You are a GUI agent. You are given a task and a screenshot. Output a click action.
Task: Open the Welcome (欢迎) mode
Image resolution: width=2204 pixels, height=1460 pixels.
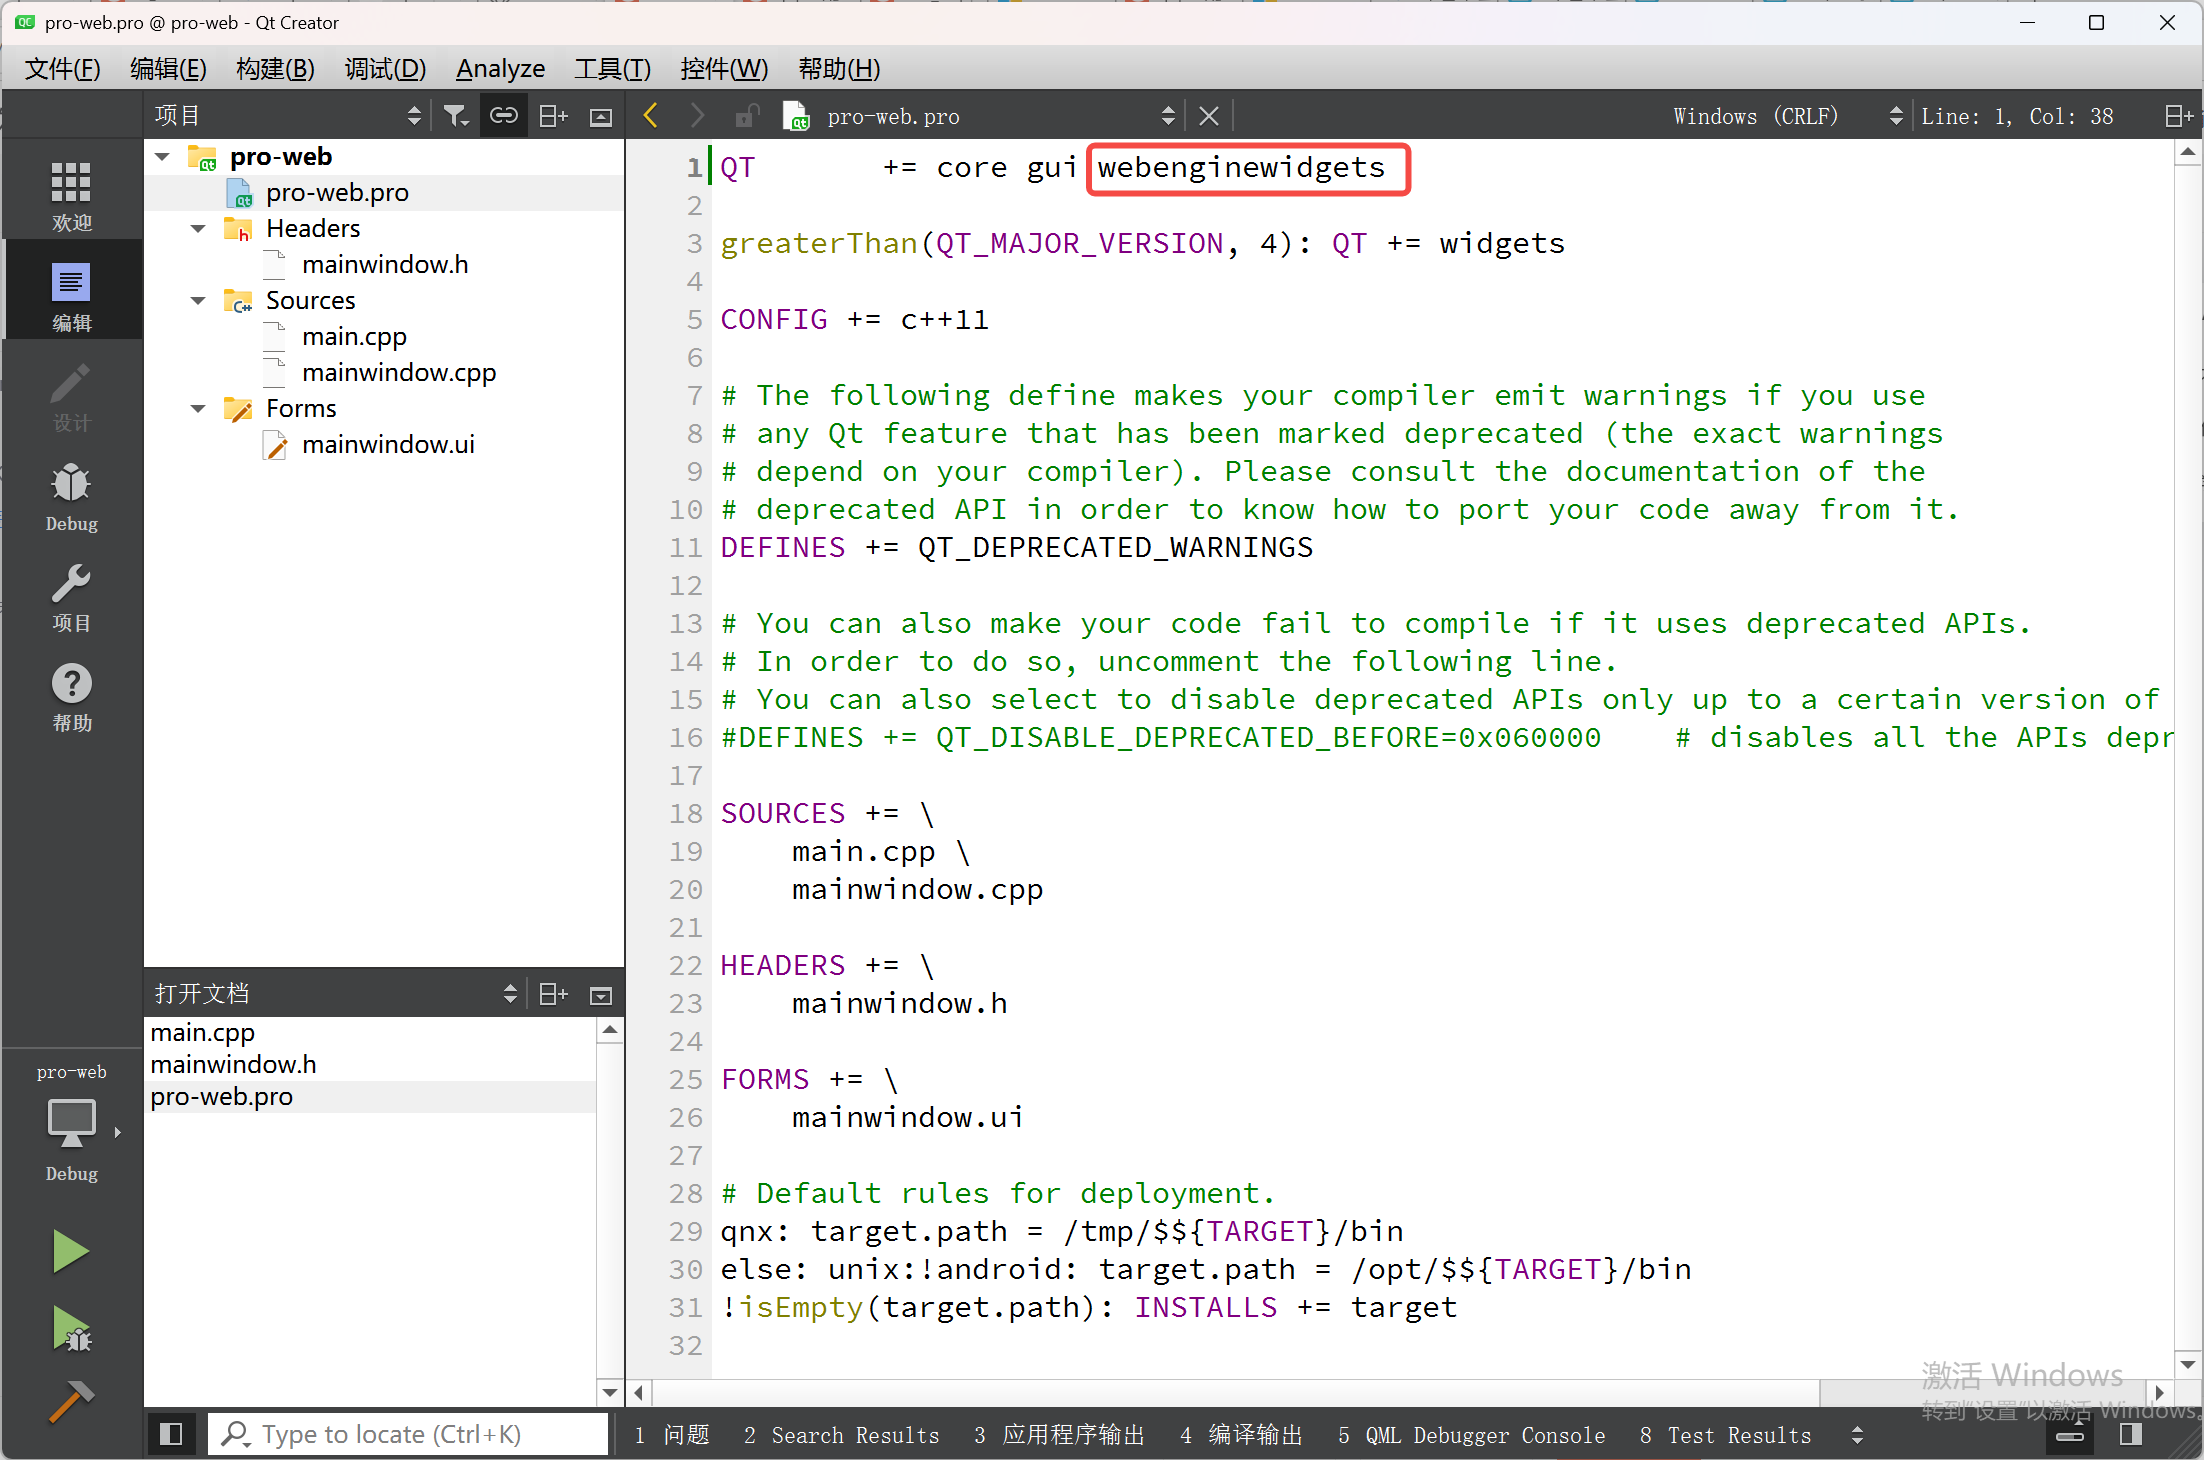tap(71, 195)
